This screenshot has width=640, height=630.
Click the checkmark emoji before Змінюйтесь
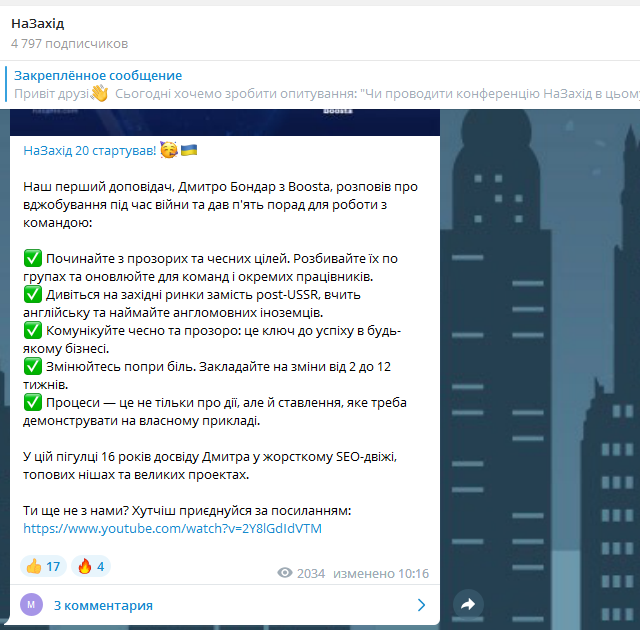[33, 366]
